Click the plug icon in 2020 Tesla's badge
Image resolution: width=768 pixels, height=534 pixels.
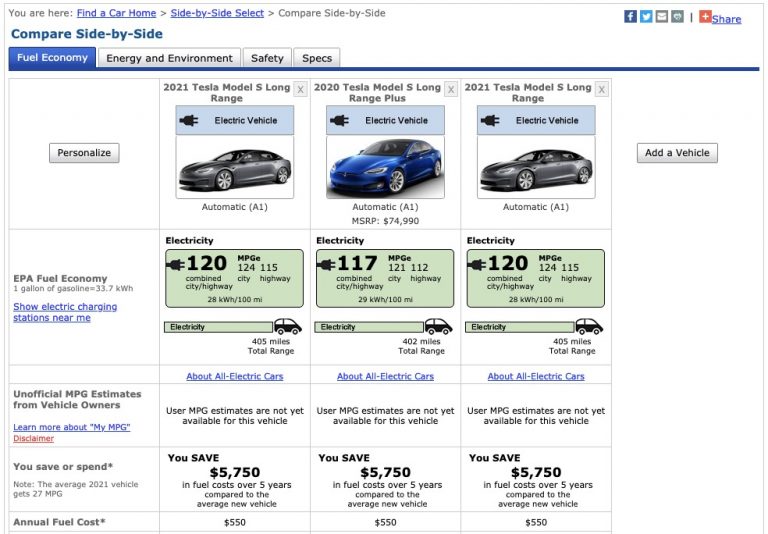pyautogui.click(x=340, y=121)
